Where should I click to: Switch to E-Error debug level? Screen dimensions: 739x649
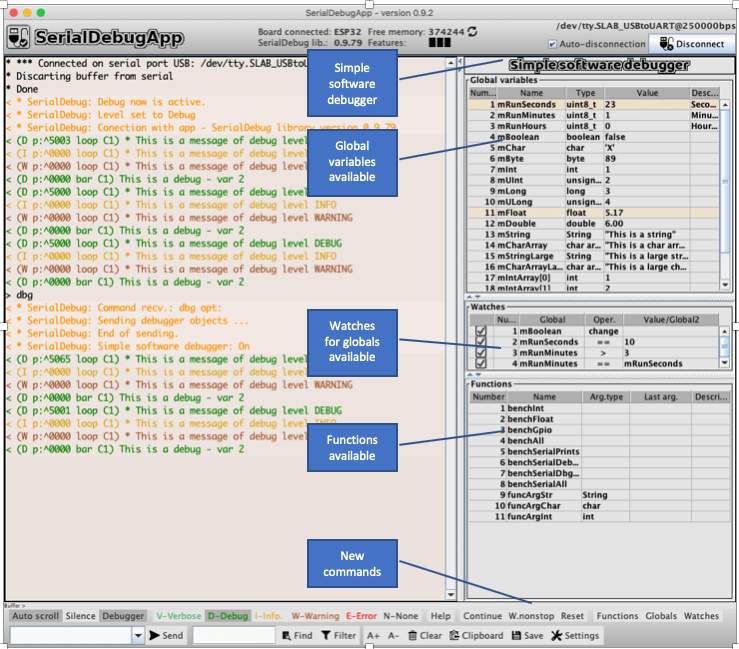coord(361,616)
